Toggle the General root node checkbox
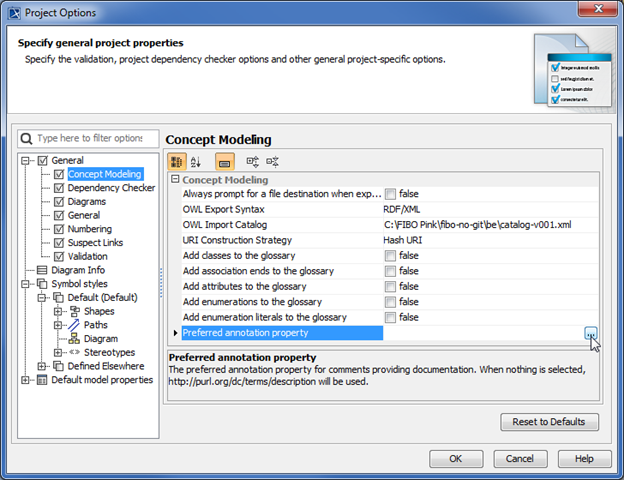The height and width of the screenshot is (480, 624). 42,161
